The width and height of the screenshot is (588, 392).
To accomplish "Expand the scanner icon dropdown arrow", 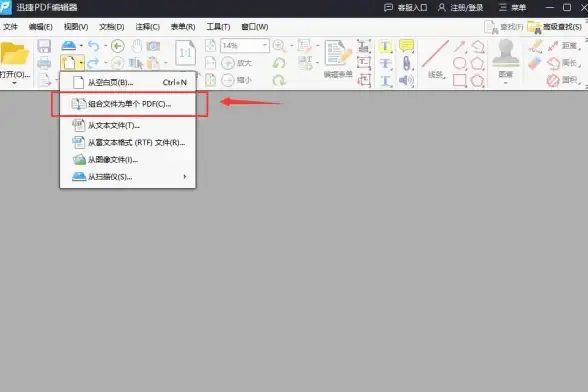I will tap(81, 46).
